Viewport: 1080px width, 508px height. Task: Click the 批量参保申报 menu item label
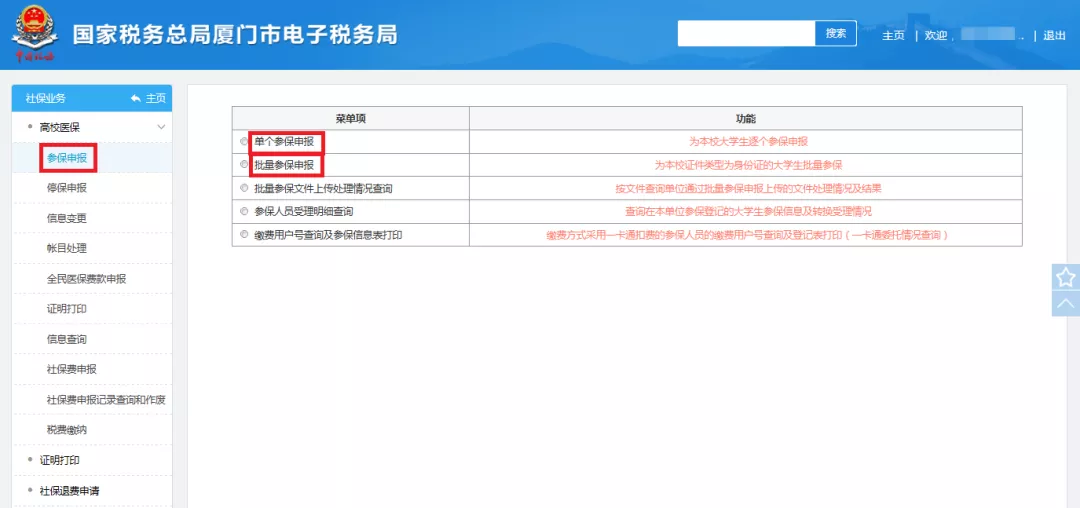tap(284, 165)
